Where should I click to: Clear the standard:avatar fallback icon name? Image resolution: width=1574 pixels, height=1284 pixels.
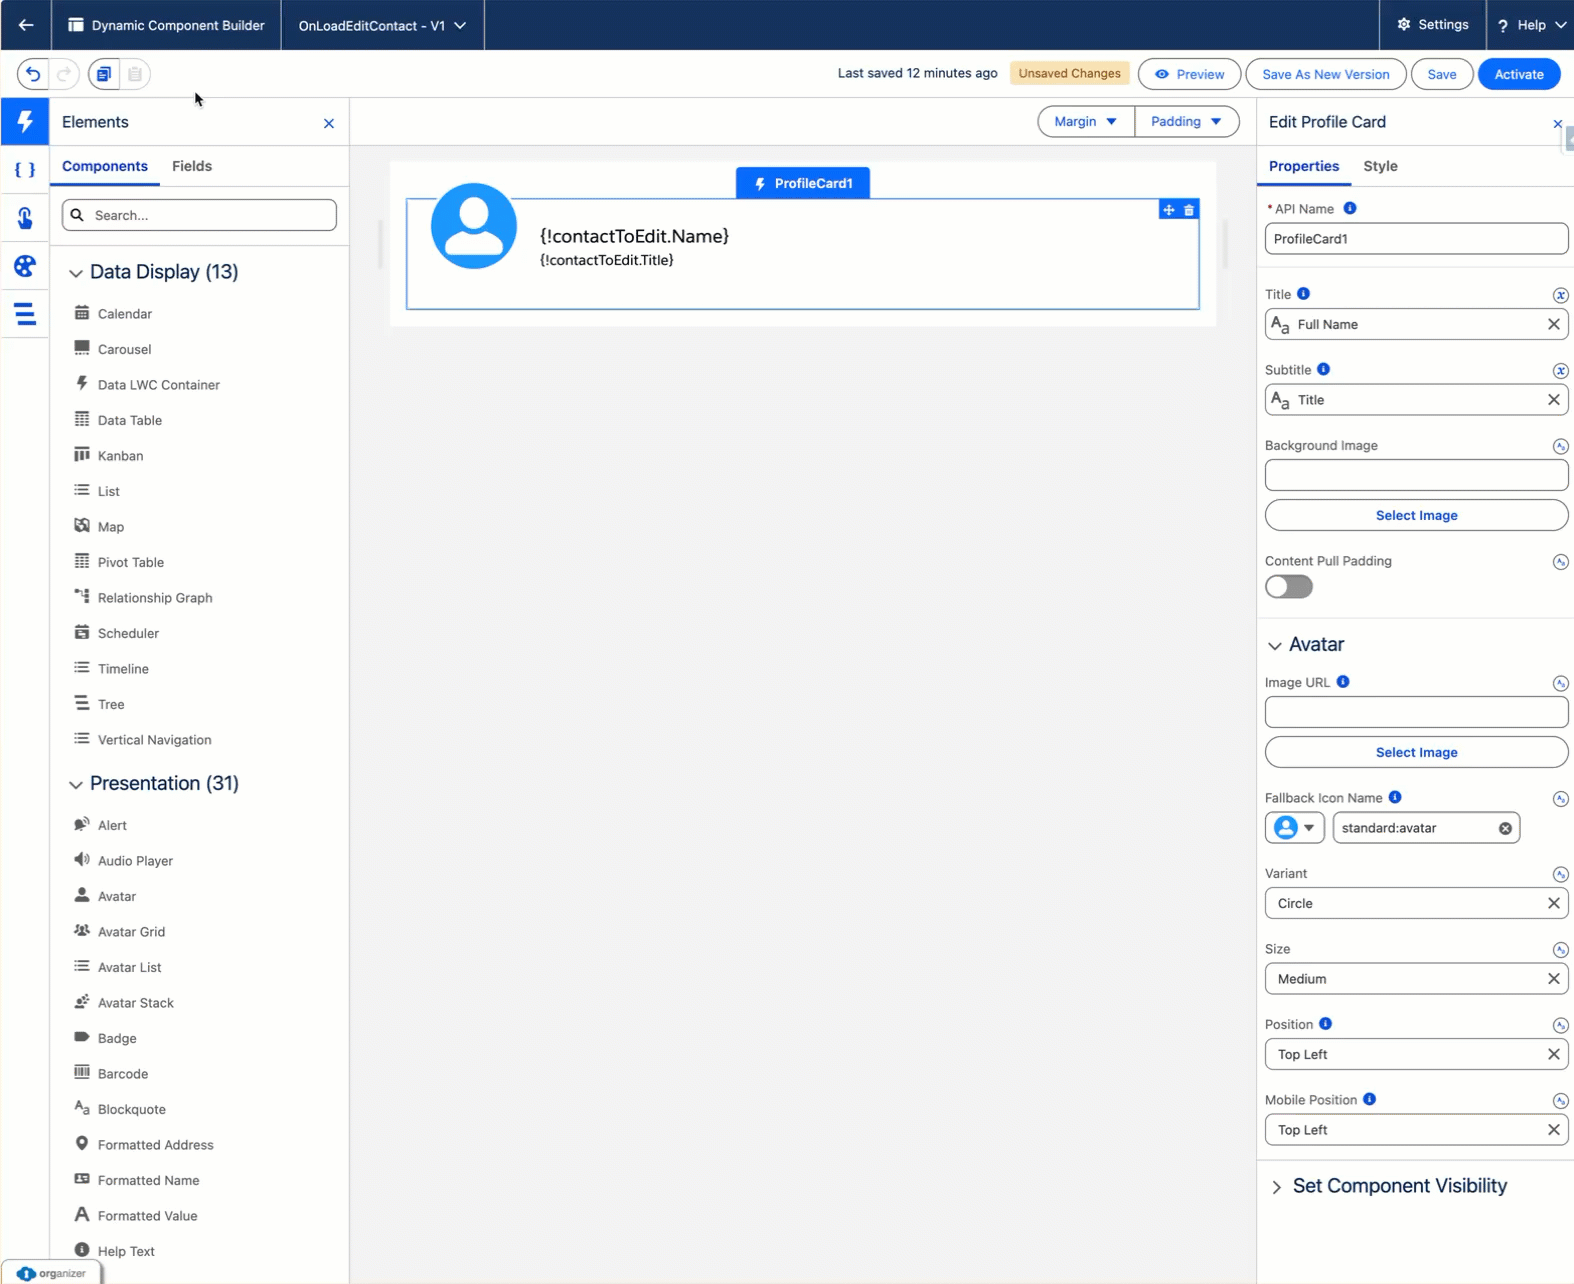click(1505, 828)
